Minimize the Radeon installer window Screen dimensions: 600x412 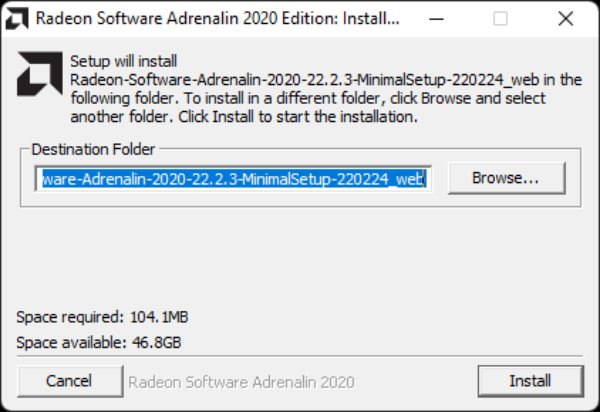point(436,18)
